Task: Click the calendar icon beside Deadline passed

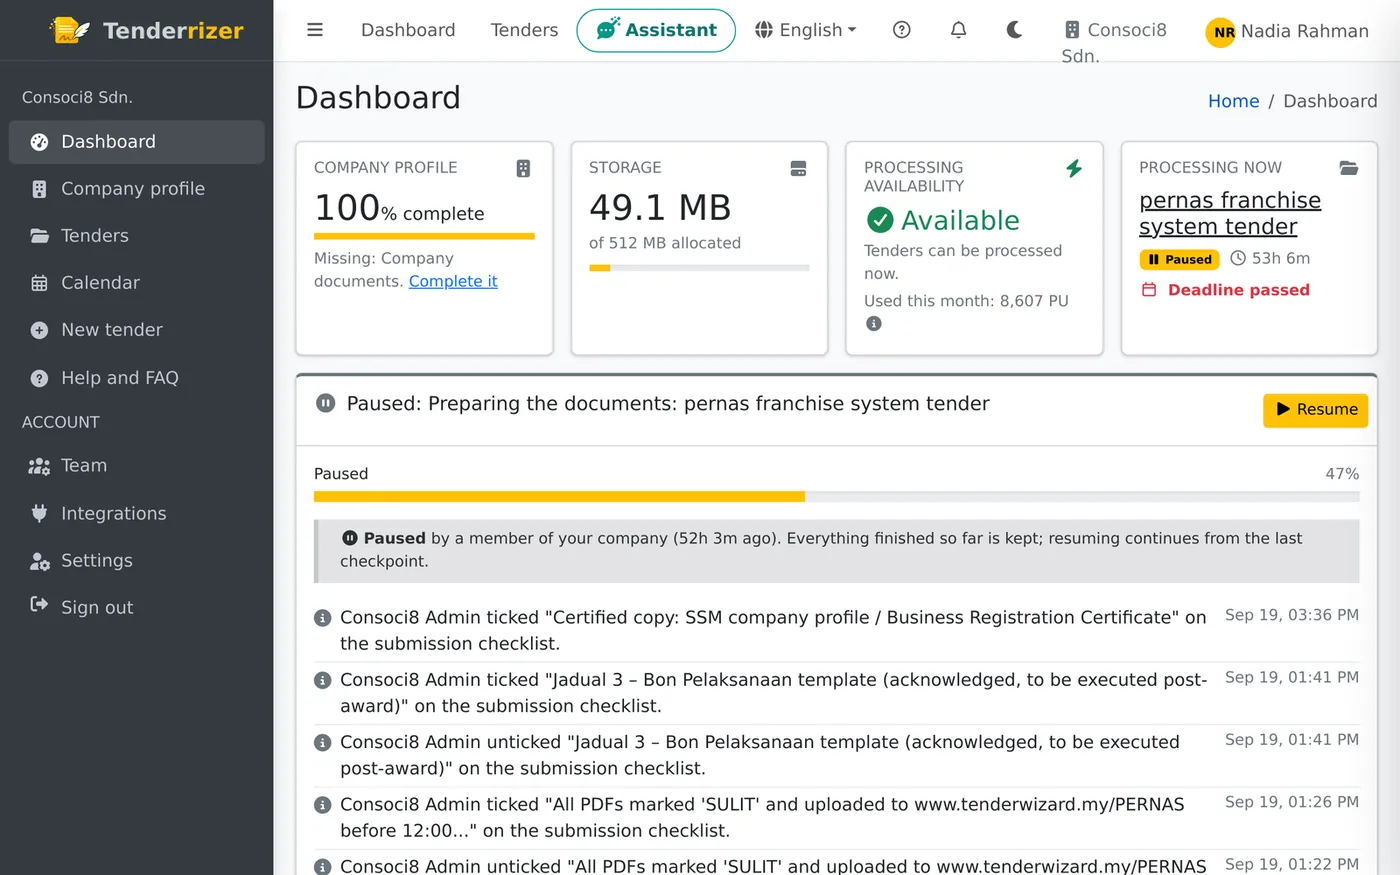Action: coord(1149,290)
